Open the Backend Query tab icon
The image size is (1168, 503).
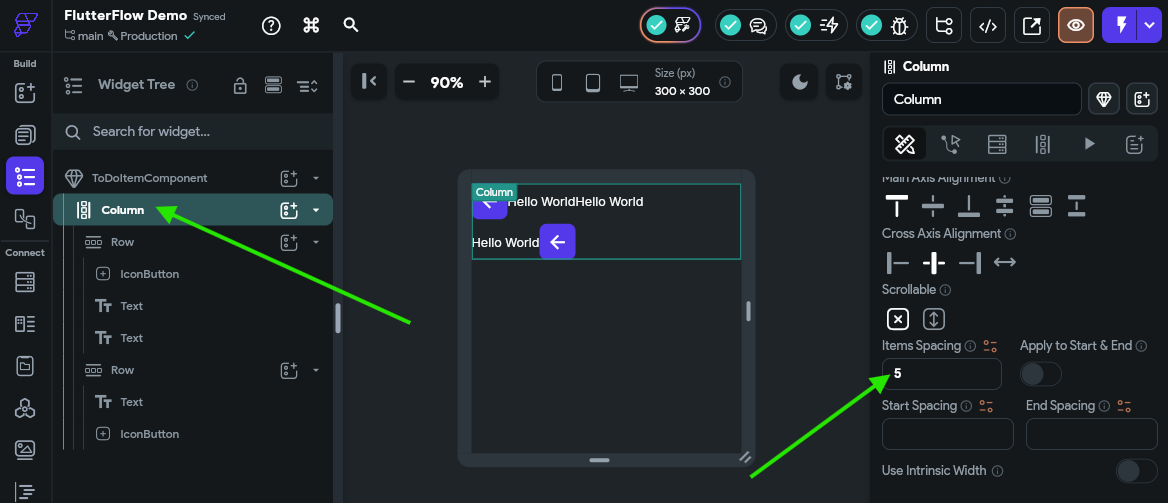tap(997, 144)
